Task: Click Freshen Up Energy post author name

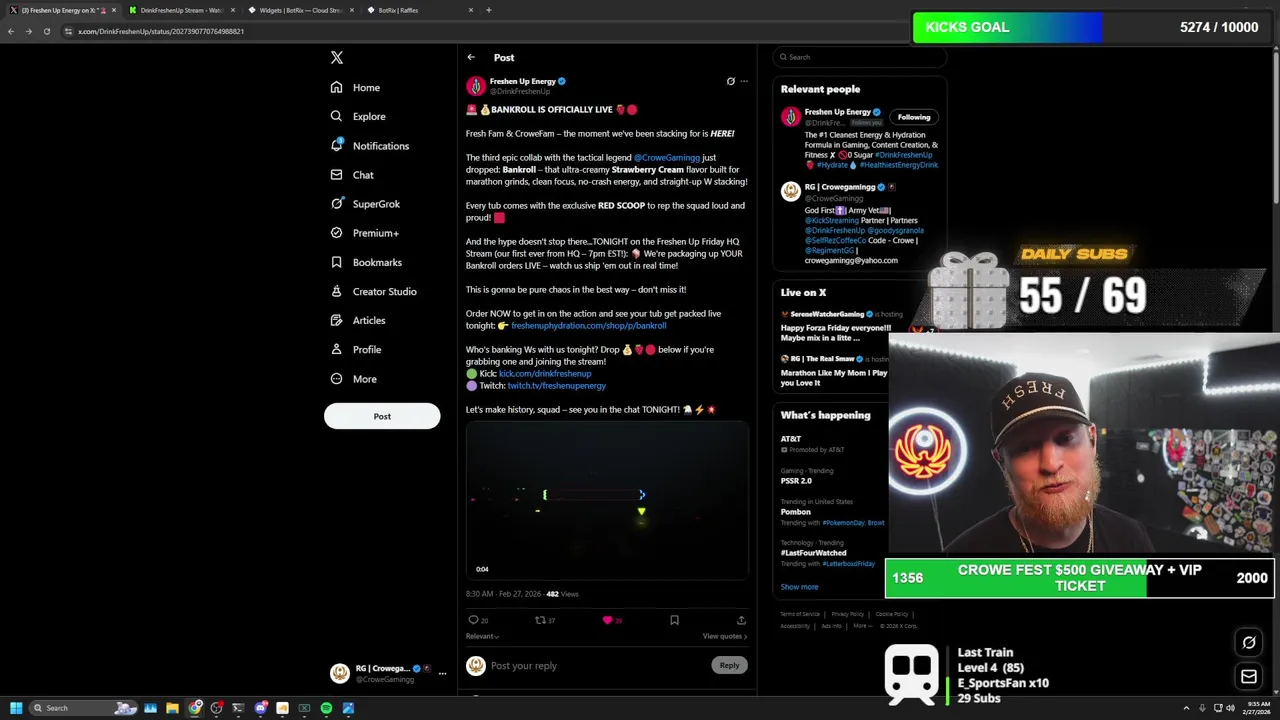Action: coord(522,81)
